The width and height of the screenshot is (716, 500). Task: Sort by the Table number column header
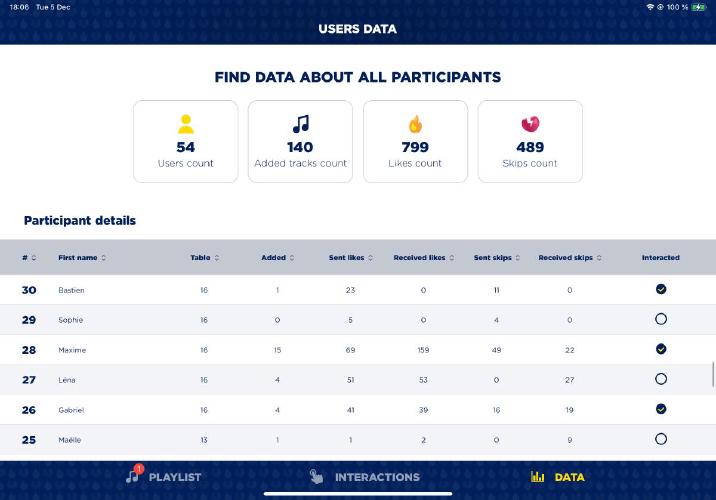[x=204, y=258]
